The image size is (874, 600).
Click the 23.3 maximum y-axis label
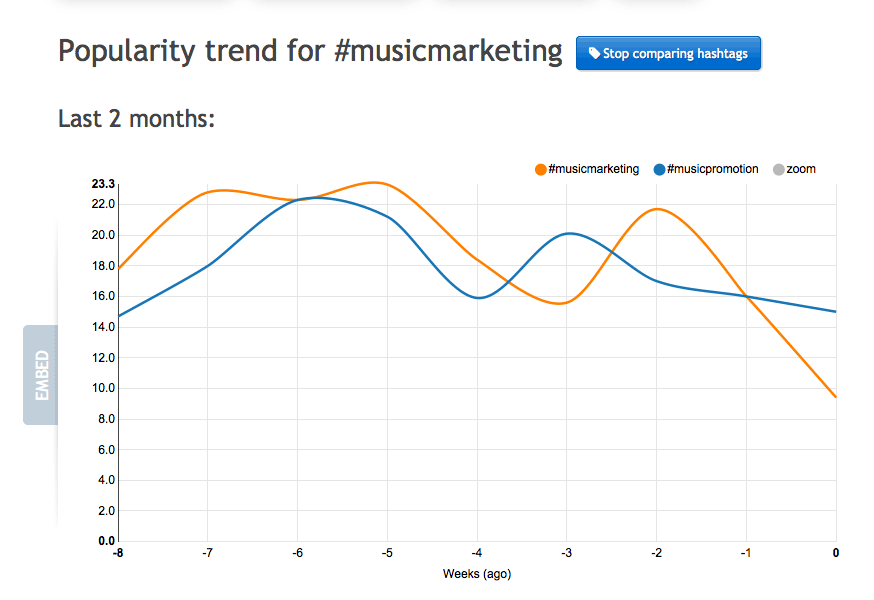103,184
